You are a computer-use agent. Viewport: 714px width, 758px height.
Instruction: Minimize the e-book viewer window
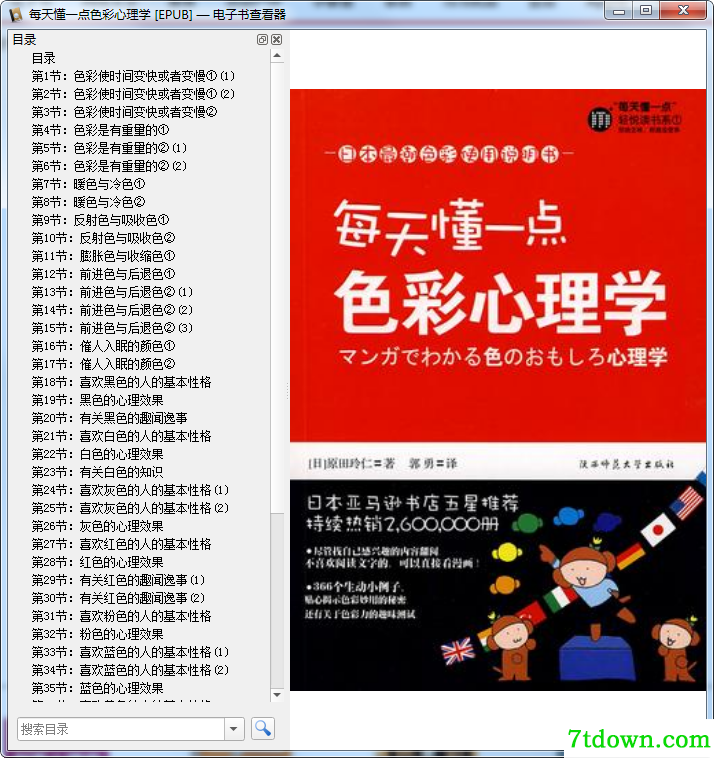[x=619, y=11]
